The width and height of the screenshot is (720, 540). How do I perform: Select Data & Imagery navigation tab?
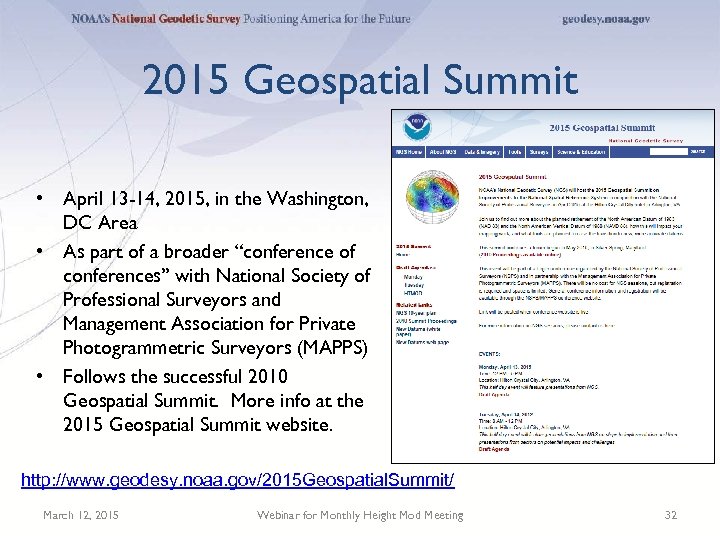[x=482, y=152]
